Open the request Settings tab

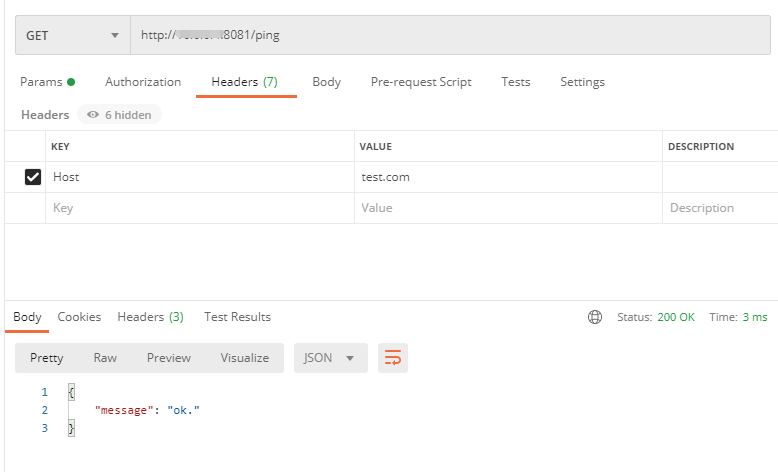582,82
